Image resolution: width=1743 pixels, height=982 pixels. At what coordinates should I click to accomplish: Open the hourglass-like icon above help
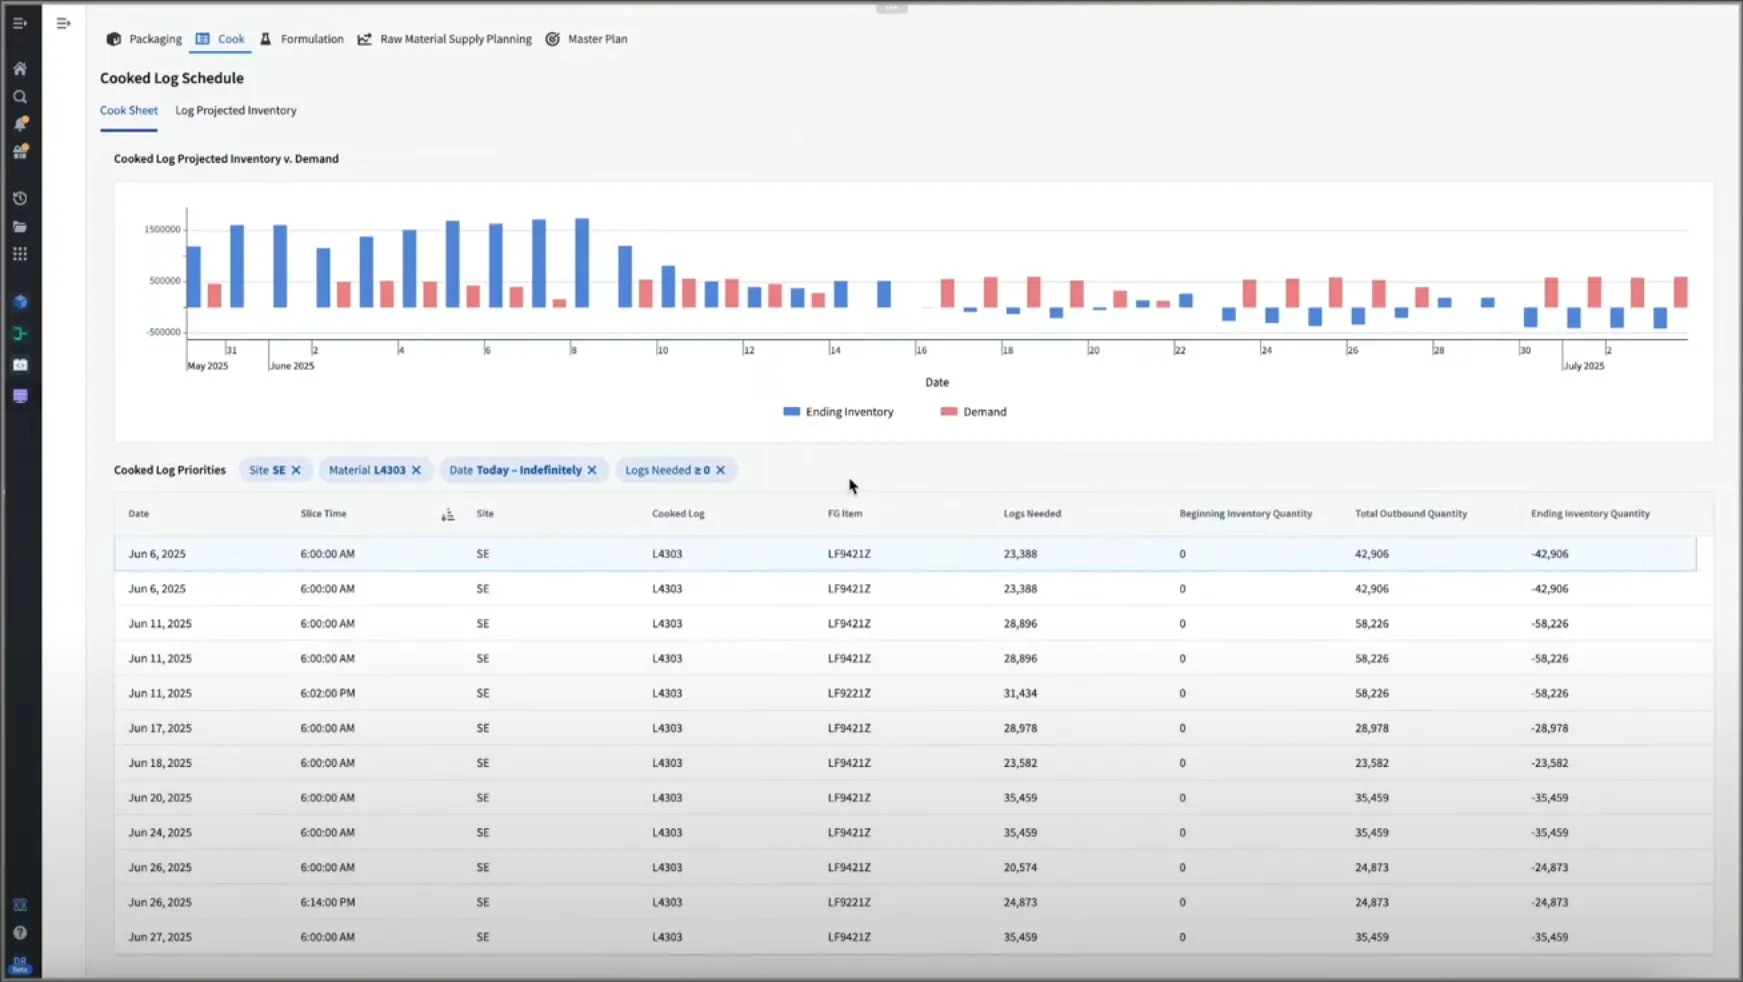tap(19, 905)
